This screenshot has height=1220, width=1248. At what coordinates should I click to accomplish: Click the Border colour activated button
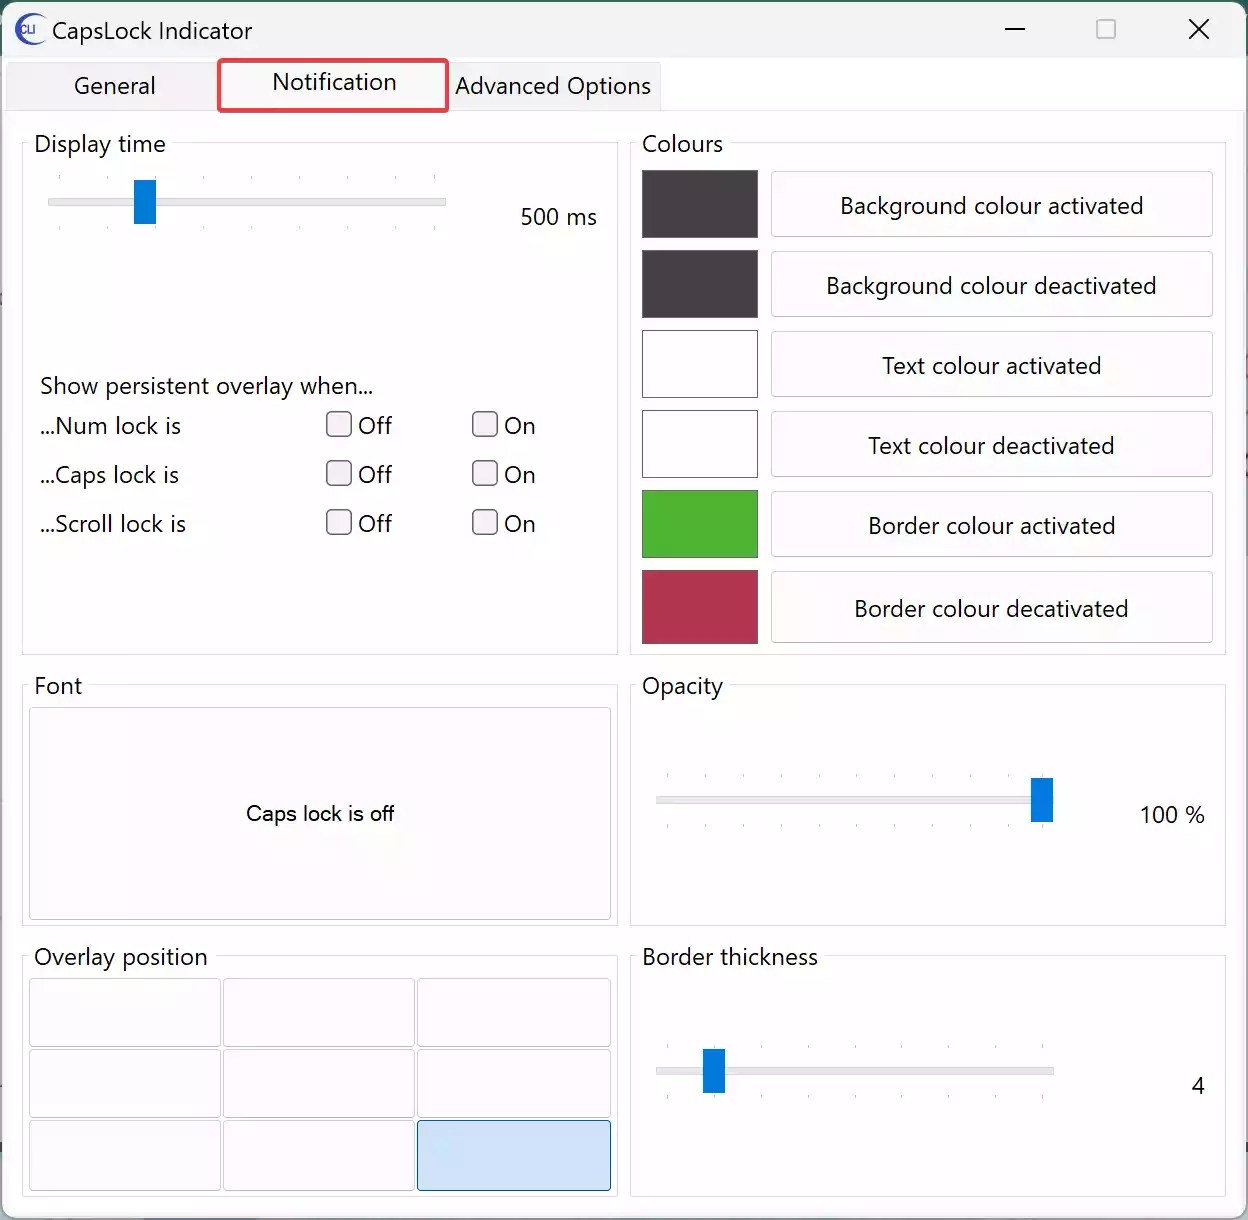(990, 524)
